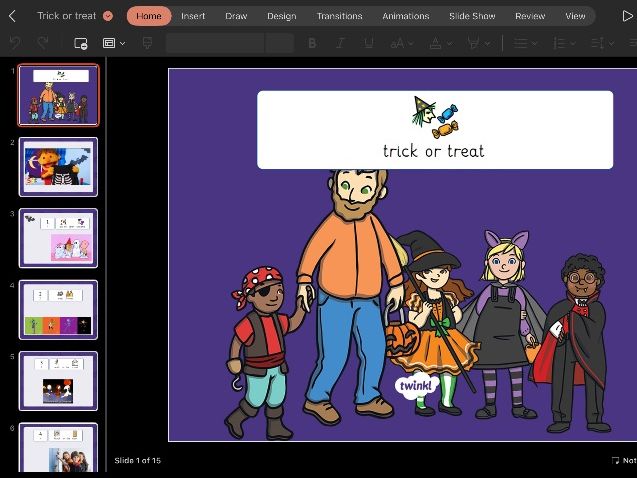Select slide 2 thumbnail with puppet photo
The image size is (637, 478).
(58, 167)
